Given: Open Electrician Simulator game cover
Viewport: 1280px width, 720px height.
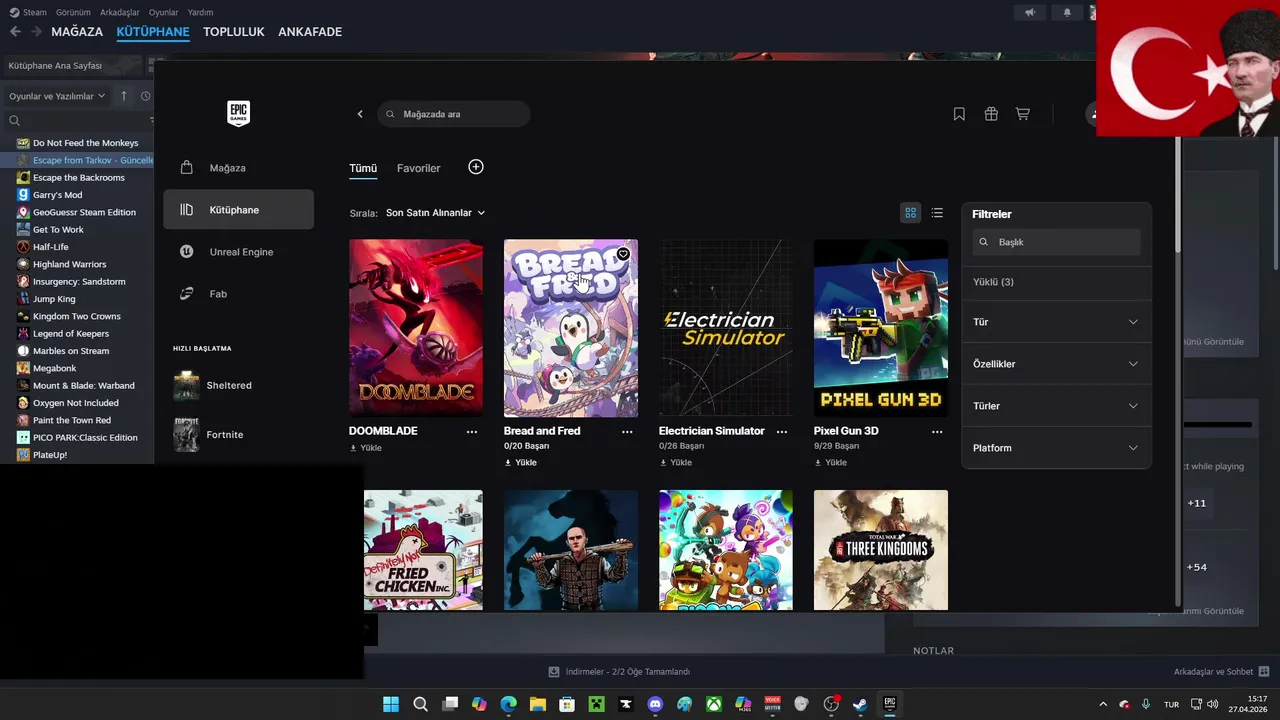Looking at the screenshot, I should click(726, 327).
